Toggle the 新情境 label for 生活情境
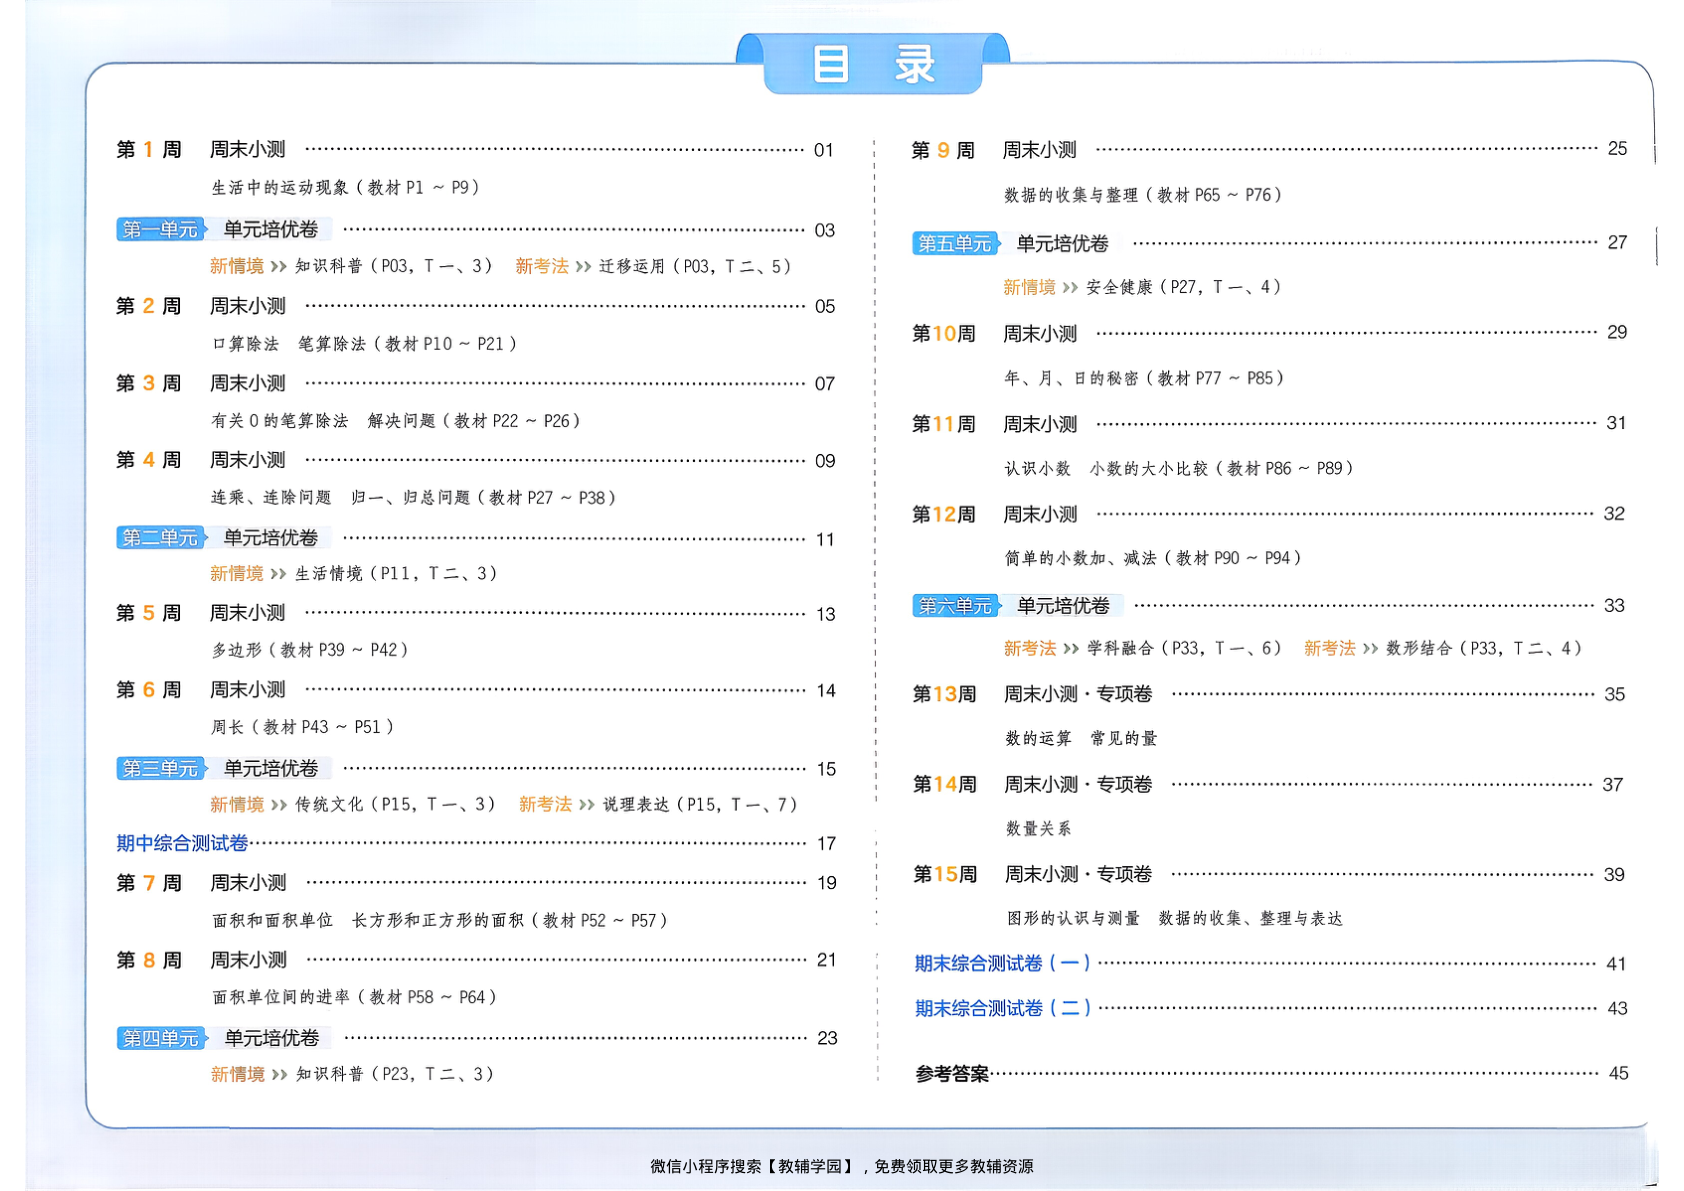Viewport: 1684px width, 1191px height. click(237, 573)
